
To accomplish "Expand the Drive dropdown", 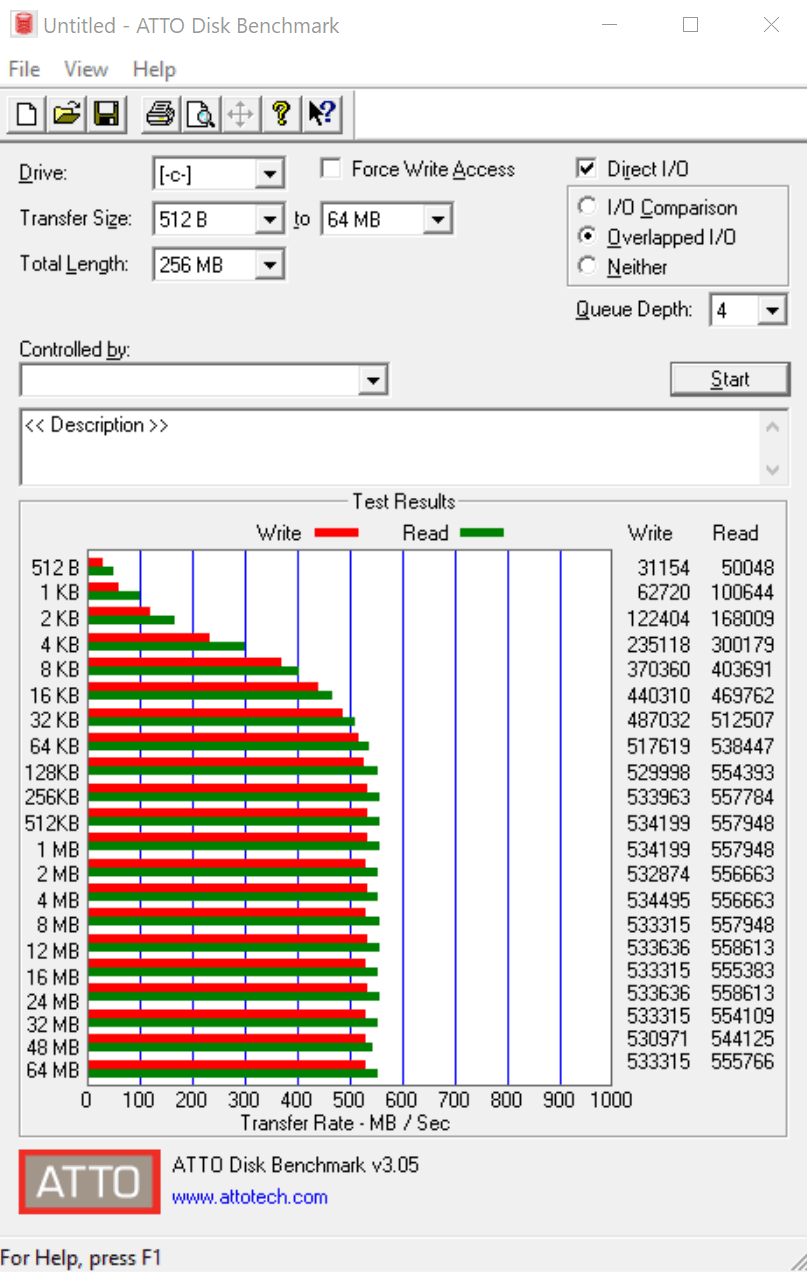I will 268,174.
